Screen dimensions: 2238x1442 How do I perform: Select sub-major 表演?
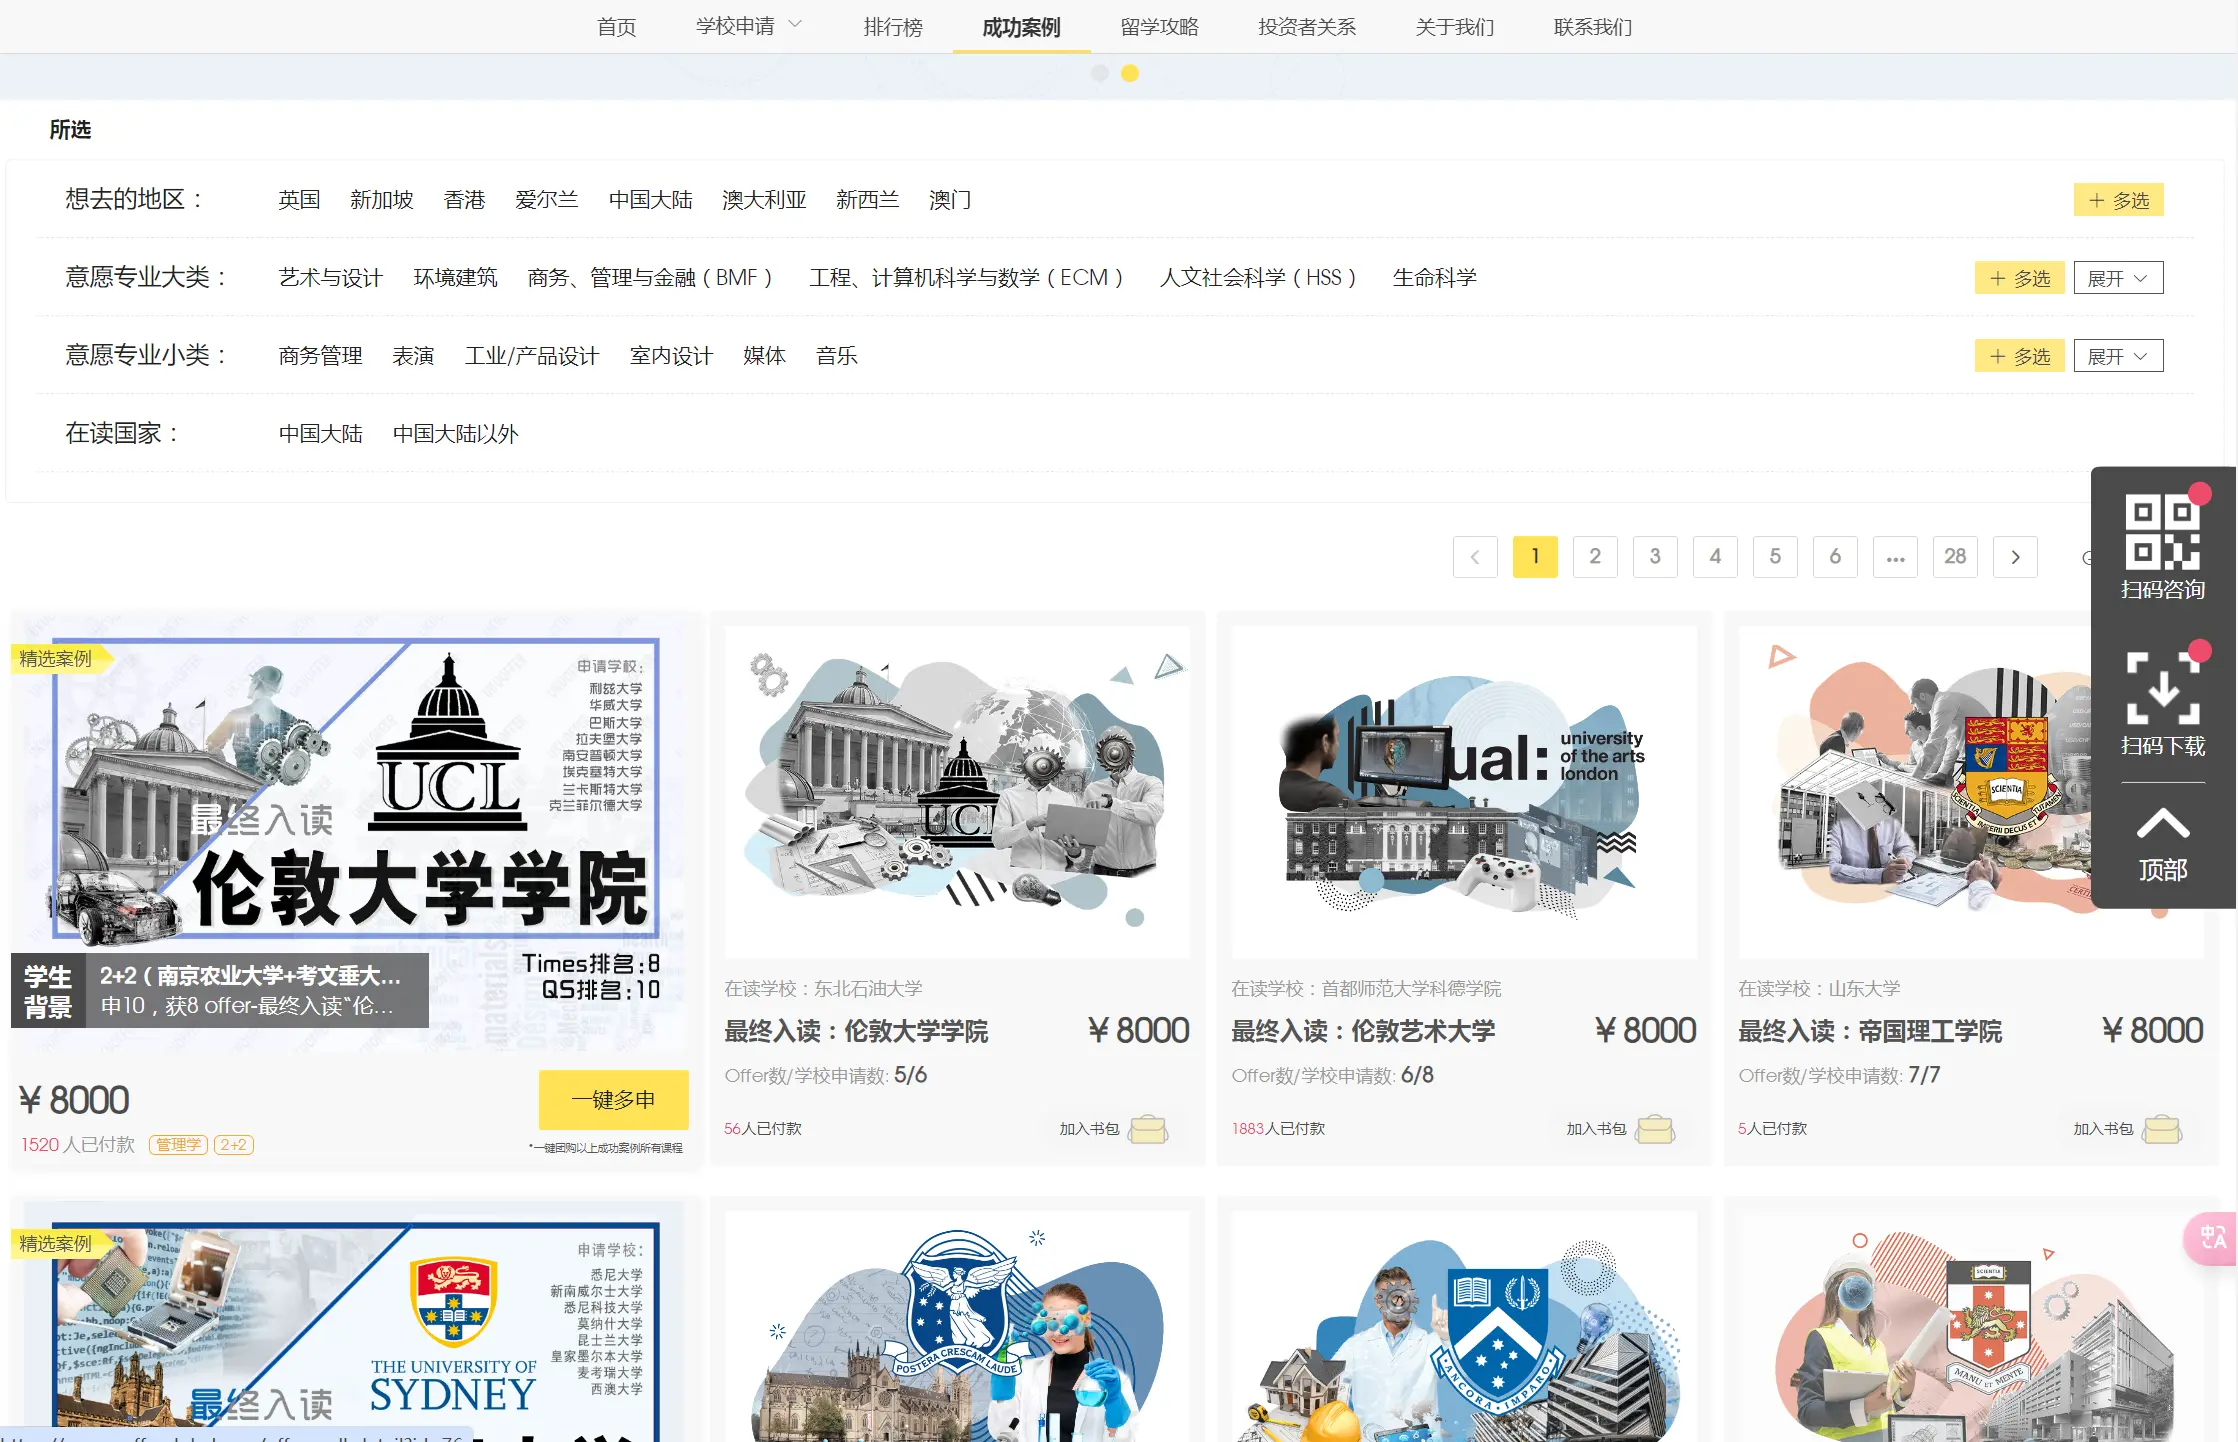click(x=413, y=356)
